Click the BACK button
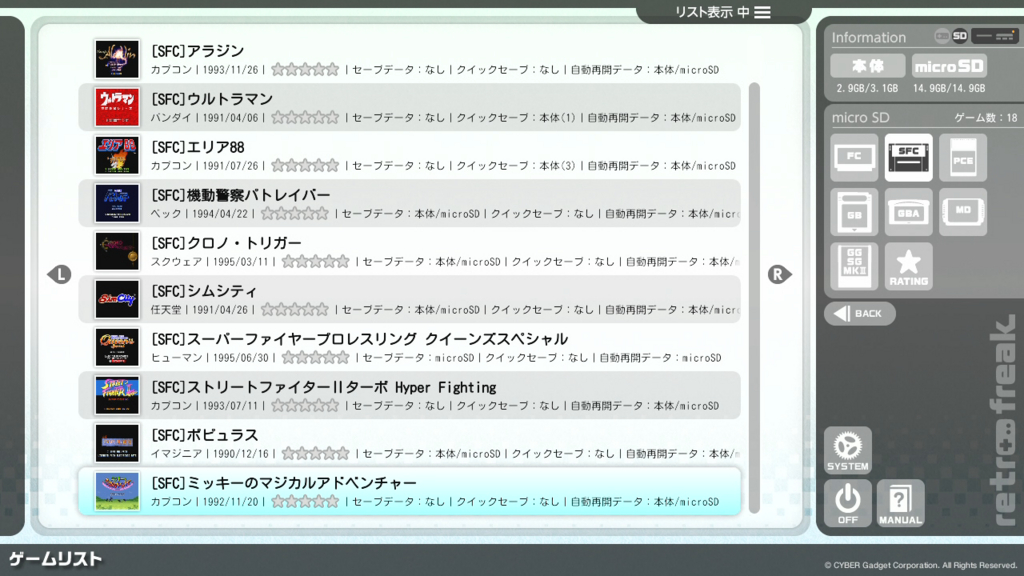Screen dimensions: 1024x576 point(859,313)
